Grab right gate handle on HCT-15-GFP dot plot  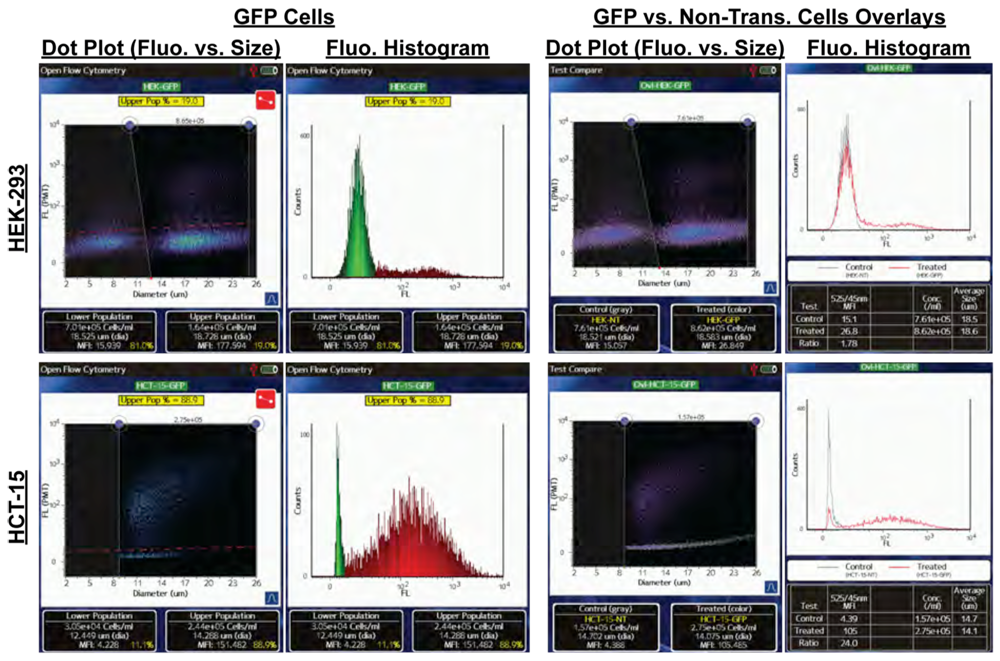click(x=256, y=424)
